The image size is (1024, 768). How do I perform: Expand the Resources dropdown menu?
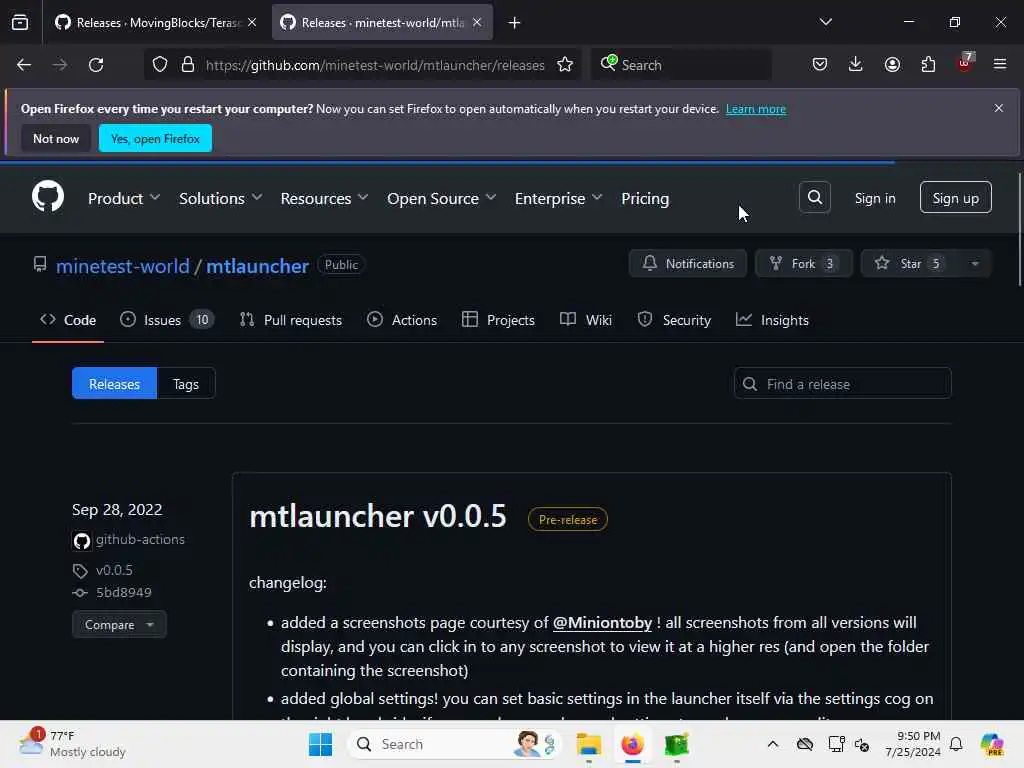point(324,199)
